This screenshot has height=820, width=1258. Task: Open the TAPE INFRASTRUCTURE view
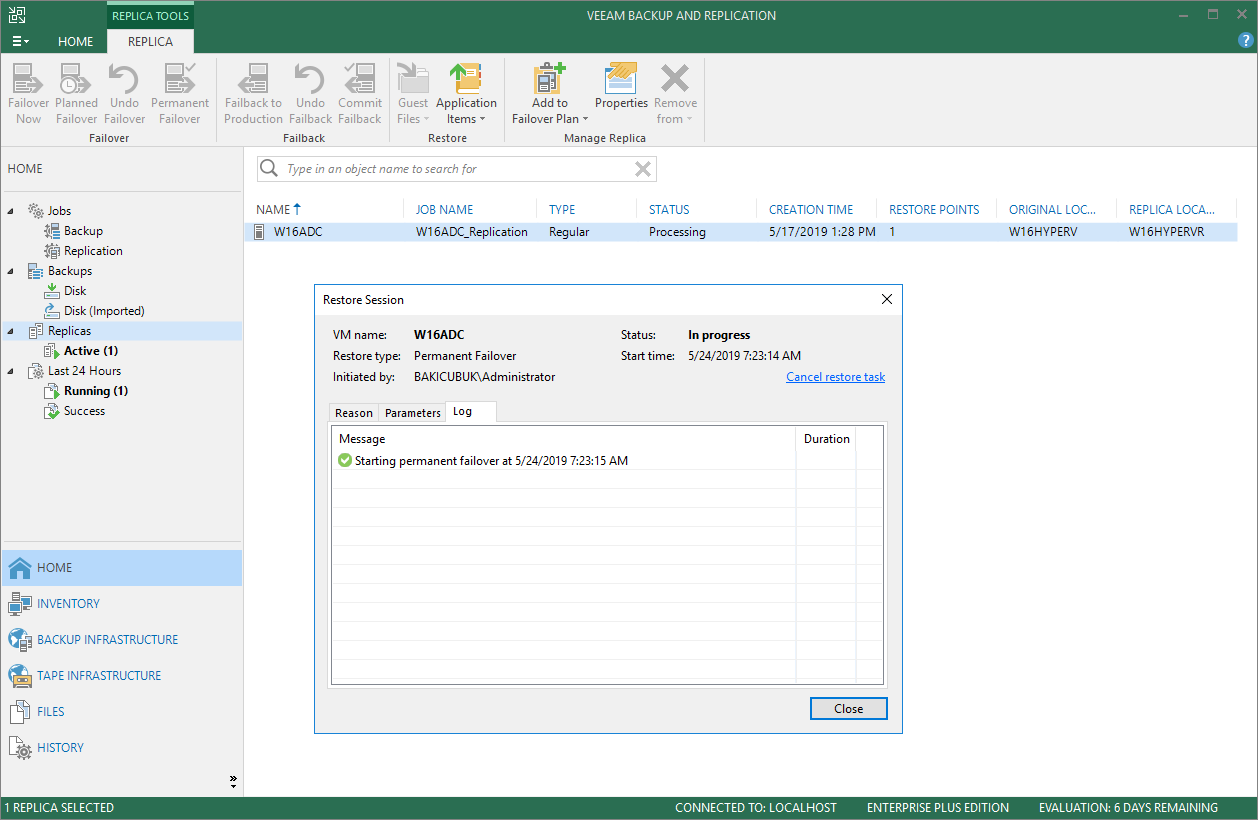pyautogui.click(x=121, y=676)
